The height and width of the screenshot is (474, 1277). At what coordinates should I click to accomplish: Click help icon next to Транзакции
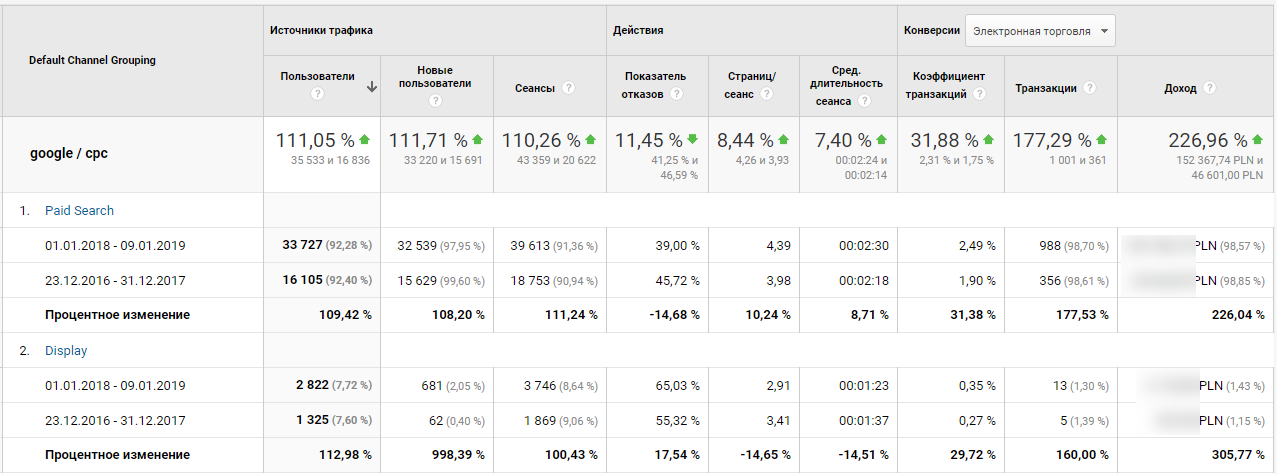tap(1090, 88)
